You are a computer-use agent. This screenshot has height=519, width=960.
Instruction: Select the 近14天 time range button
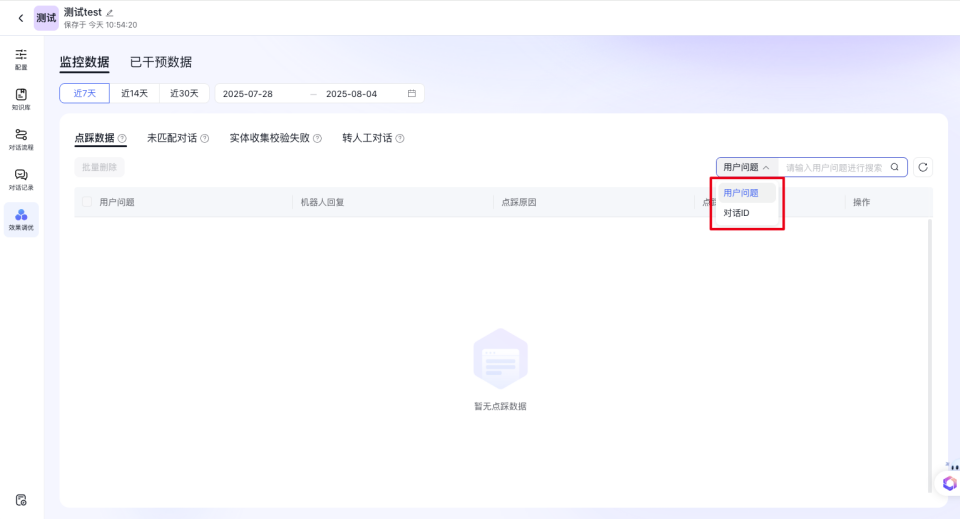click(134, 93)
